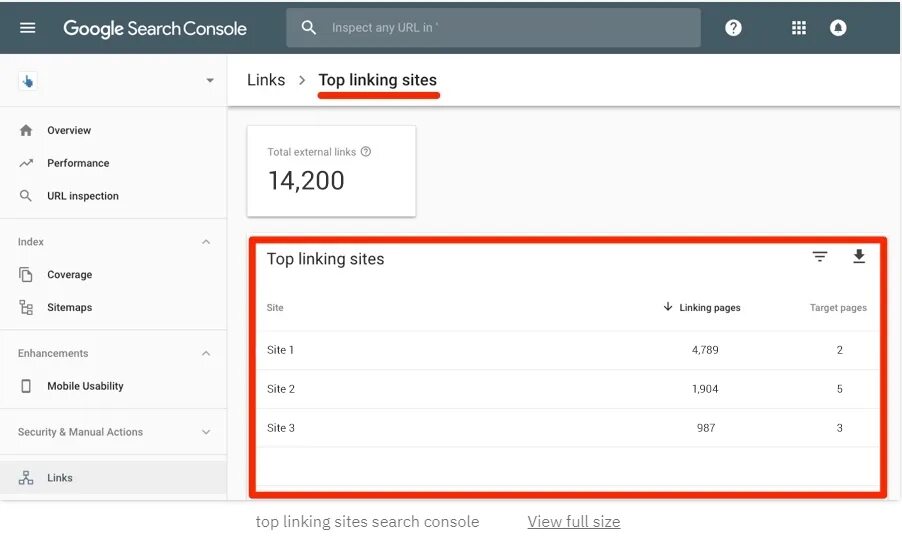Click the Inspect any URL search field
This screenshot has width=902, height=540.
[x=510, y=28]
